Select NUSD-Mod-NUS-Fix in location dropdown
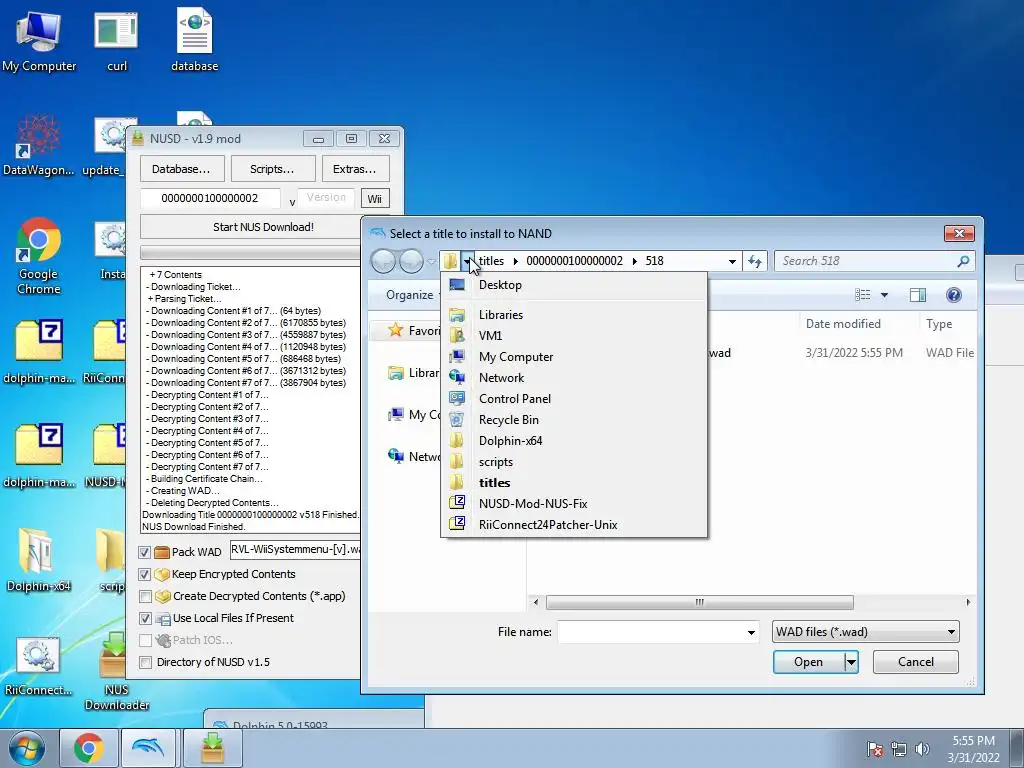The width and height of the screenshot is (1024, 768). [574, 504]
